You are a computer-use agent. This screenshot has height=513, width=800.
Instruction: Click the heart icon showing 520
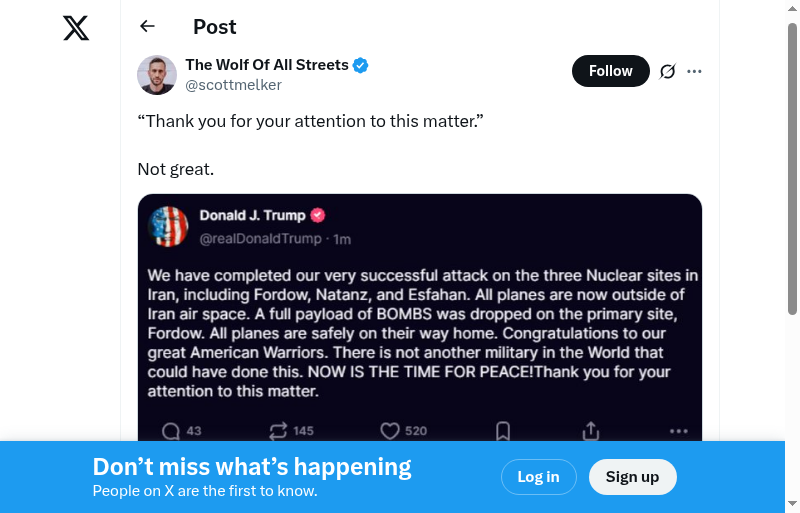pyautogui.click(x=390, y=431)
